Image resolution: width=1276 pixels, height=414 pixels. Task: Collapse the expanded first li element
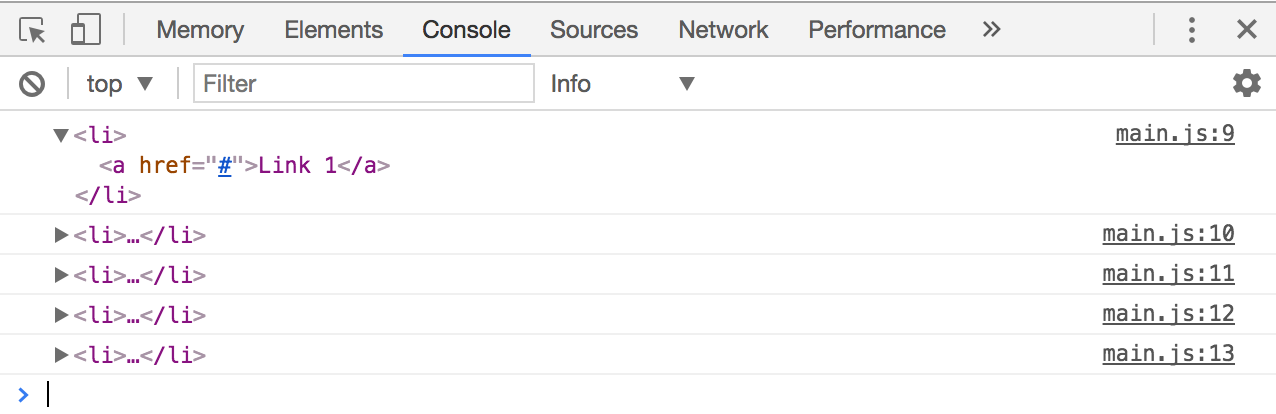(x=61, y=135)
